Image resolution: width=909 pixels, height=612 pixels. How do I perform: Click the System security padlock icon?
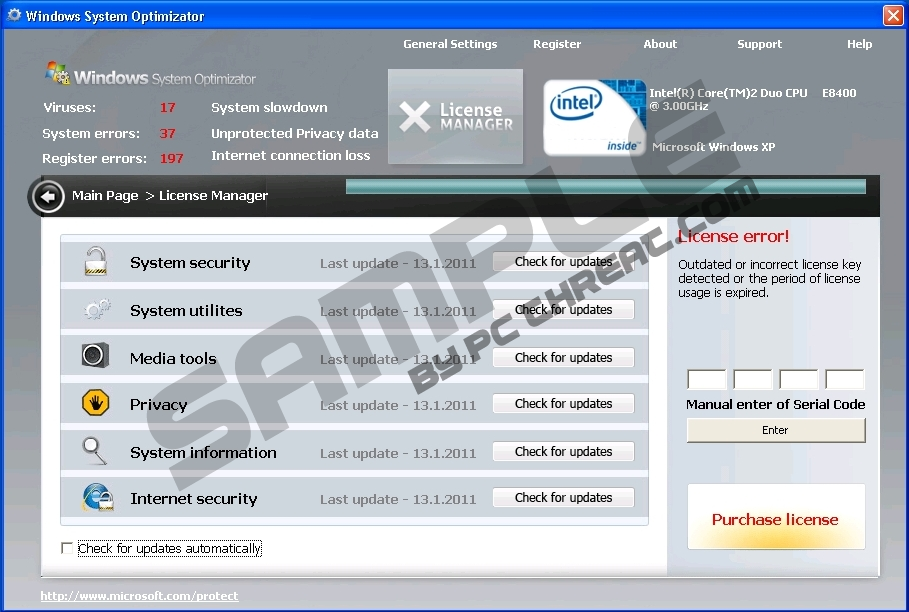coord(96,261)
